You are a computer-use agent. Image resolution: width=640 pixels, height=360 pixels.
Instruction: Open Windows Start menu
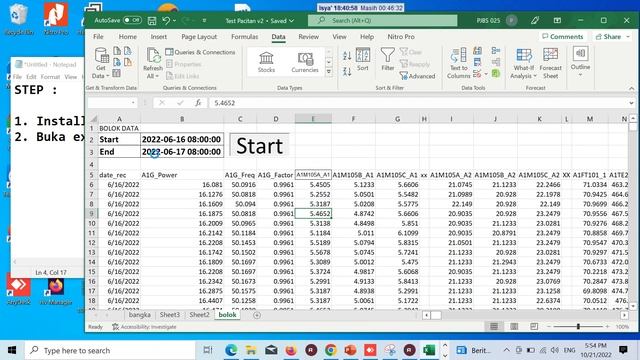(12, 350)
